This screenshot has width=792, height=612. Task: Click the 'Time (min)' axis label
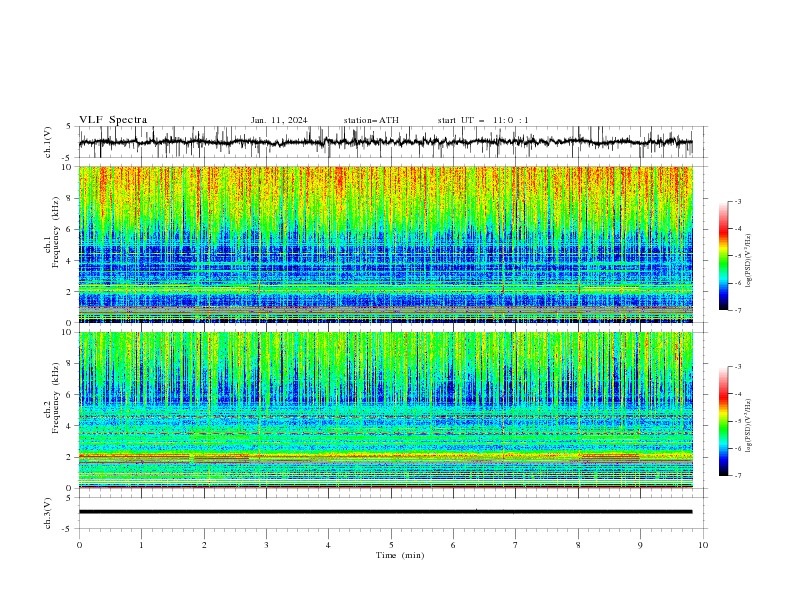click(400, 555)
